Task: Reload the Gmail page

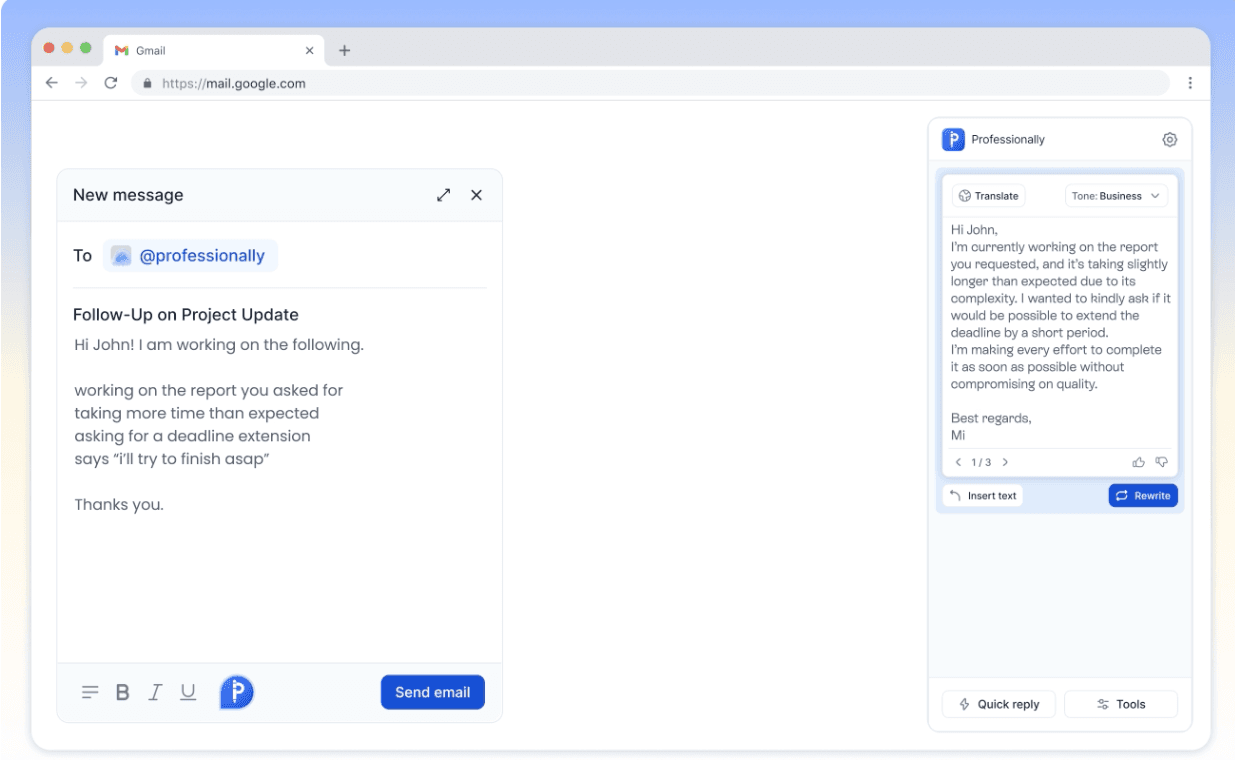Action: tap(111, 83)
